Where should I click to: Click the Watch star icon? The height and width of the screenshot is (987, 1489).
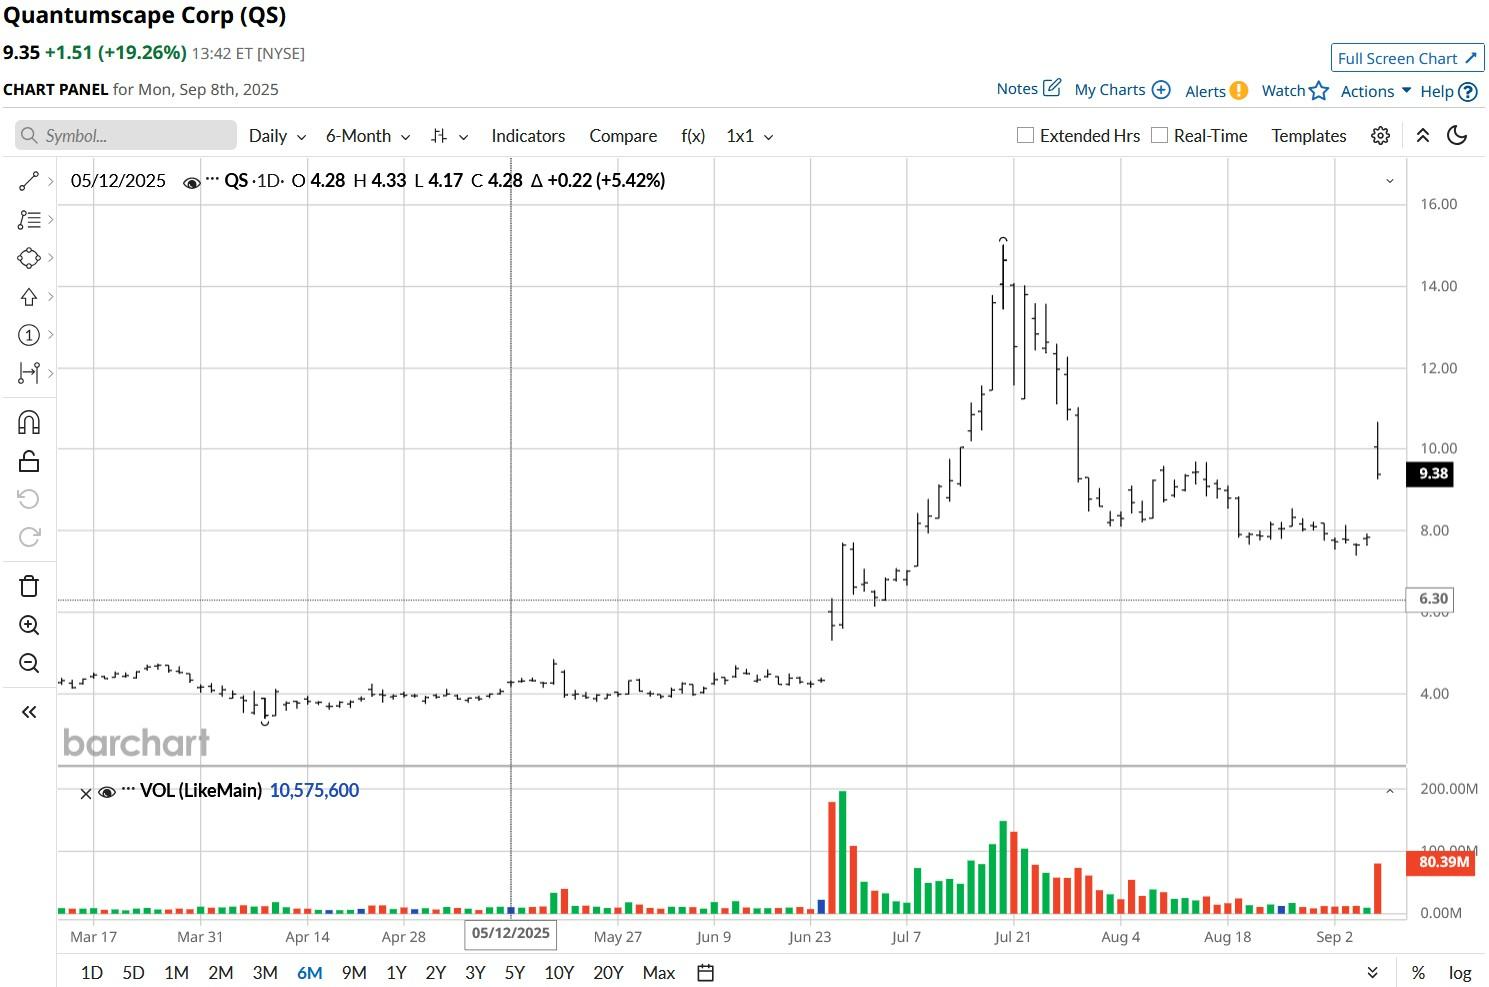point(1319,91)
